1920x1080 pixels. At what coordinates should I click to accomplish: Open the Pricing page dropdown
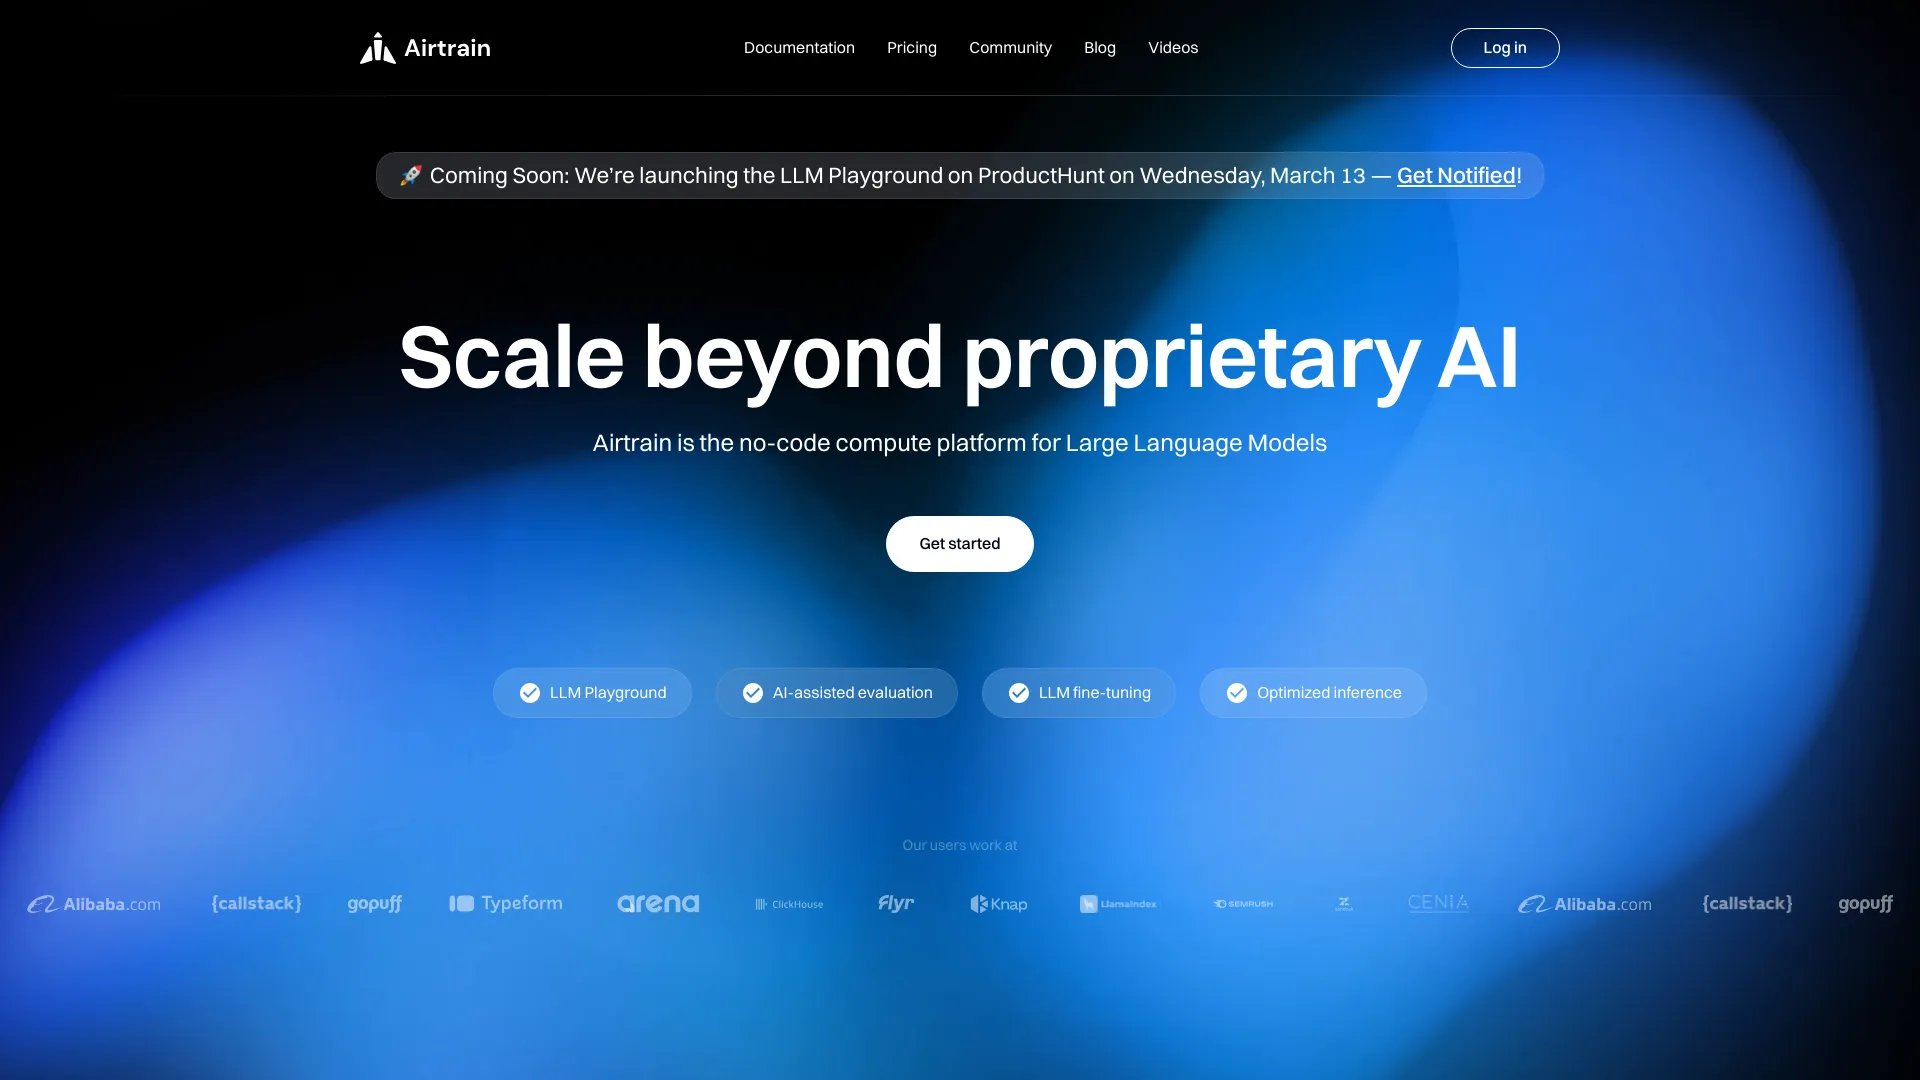[911, 47]
